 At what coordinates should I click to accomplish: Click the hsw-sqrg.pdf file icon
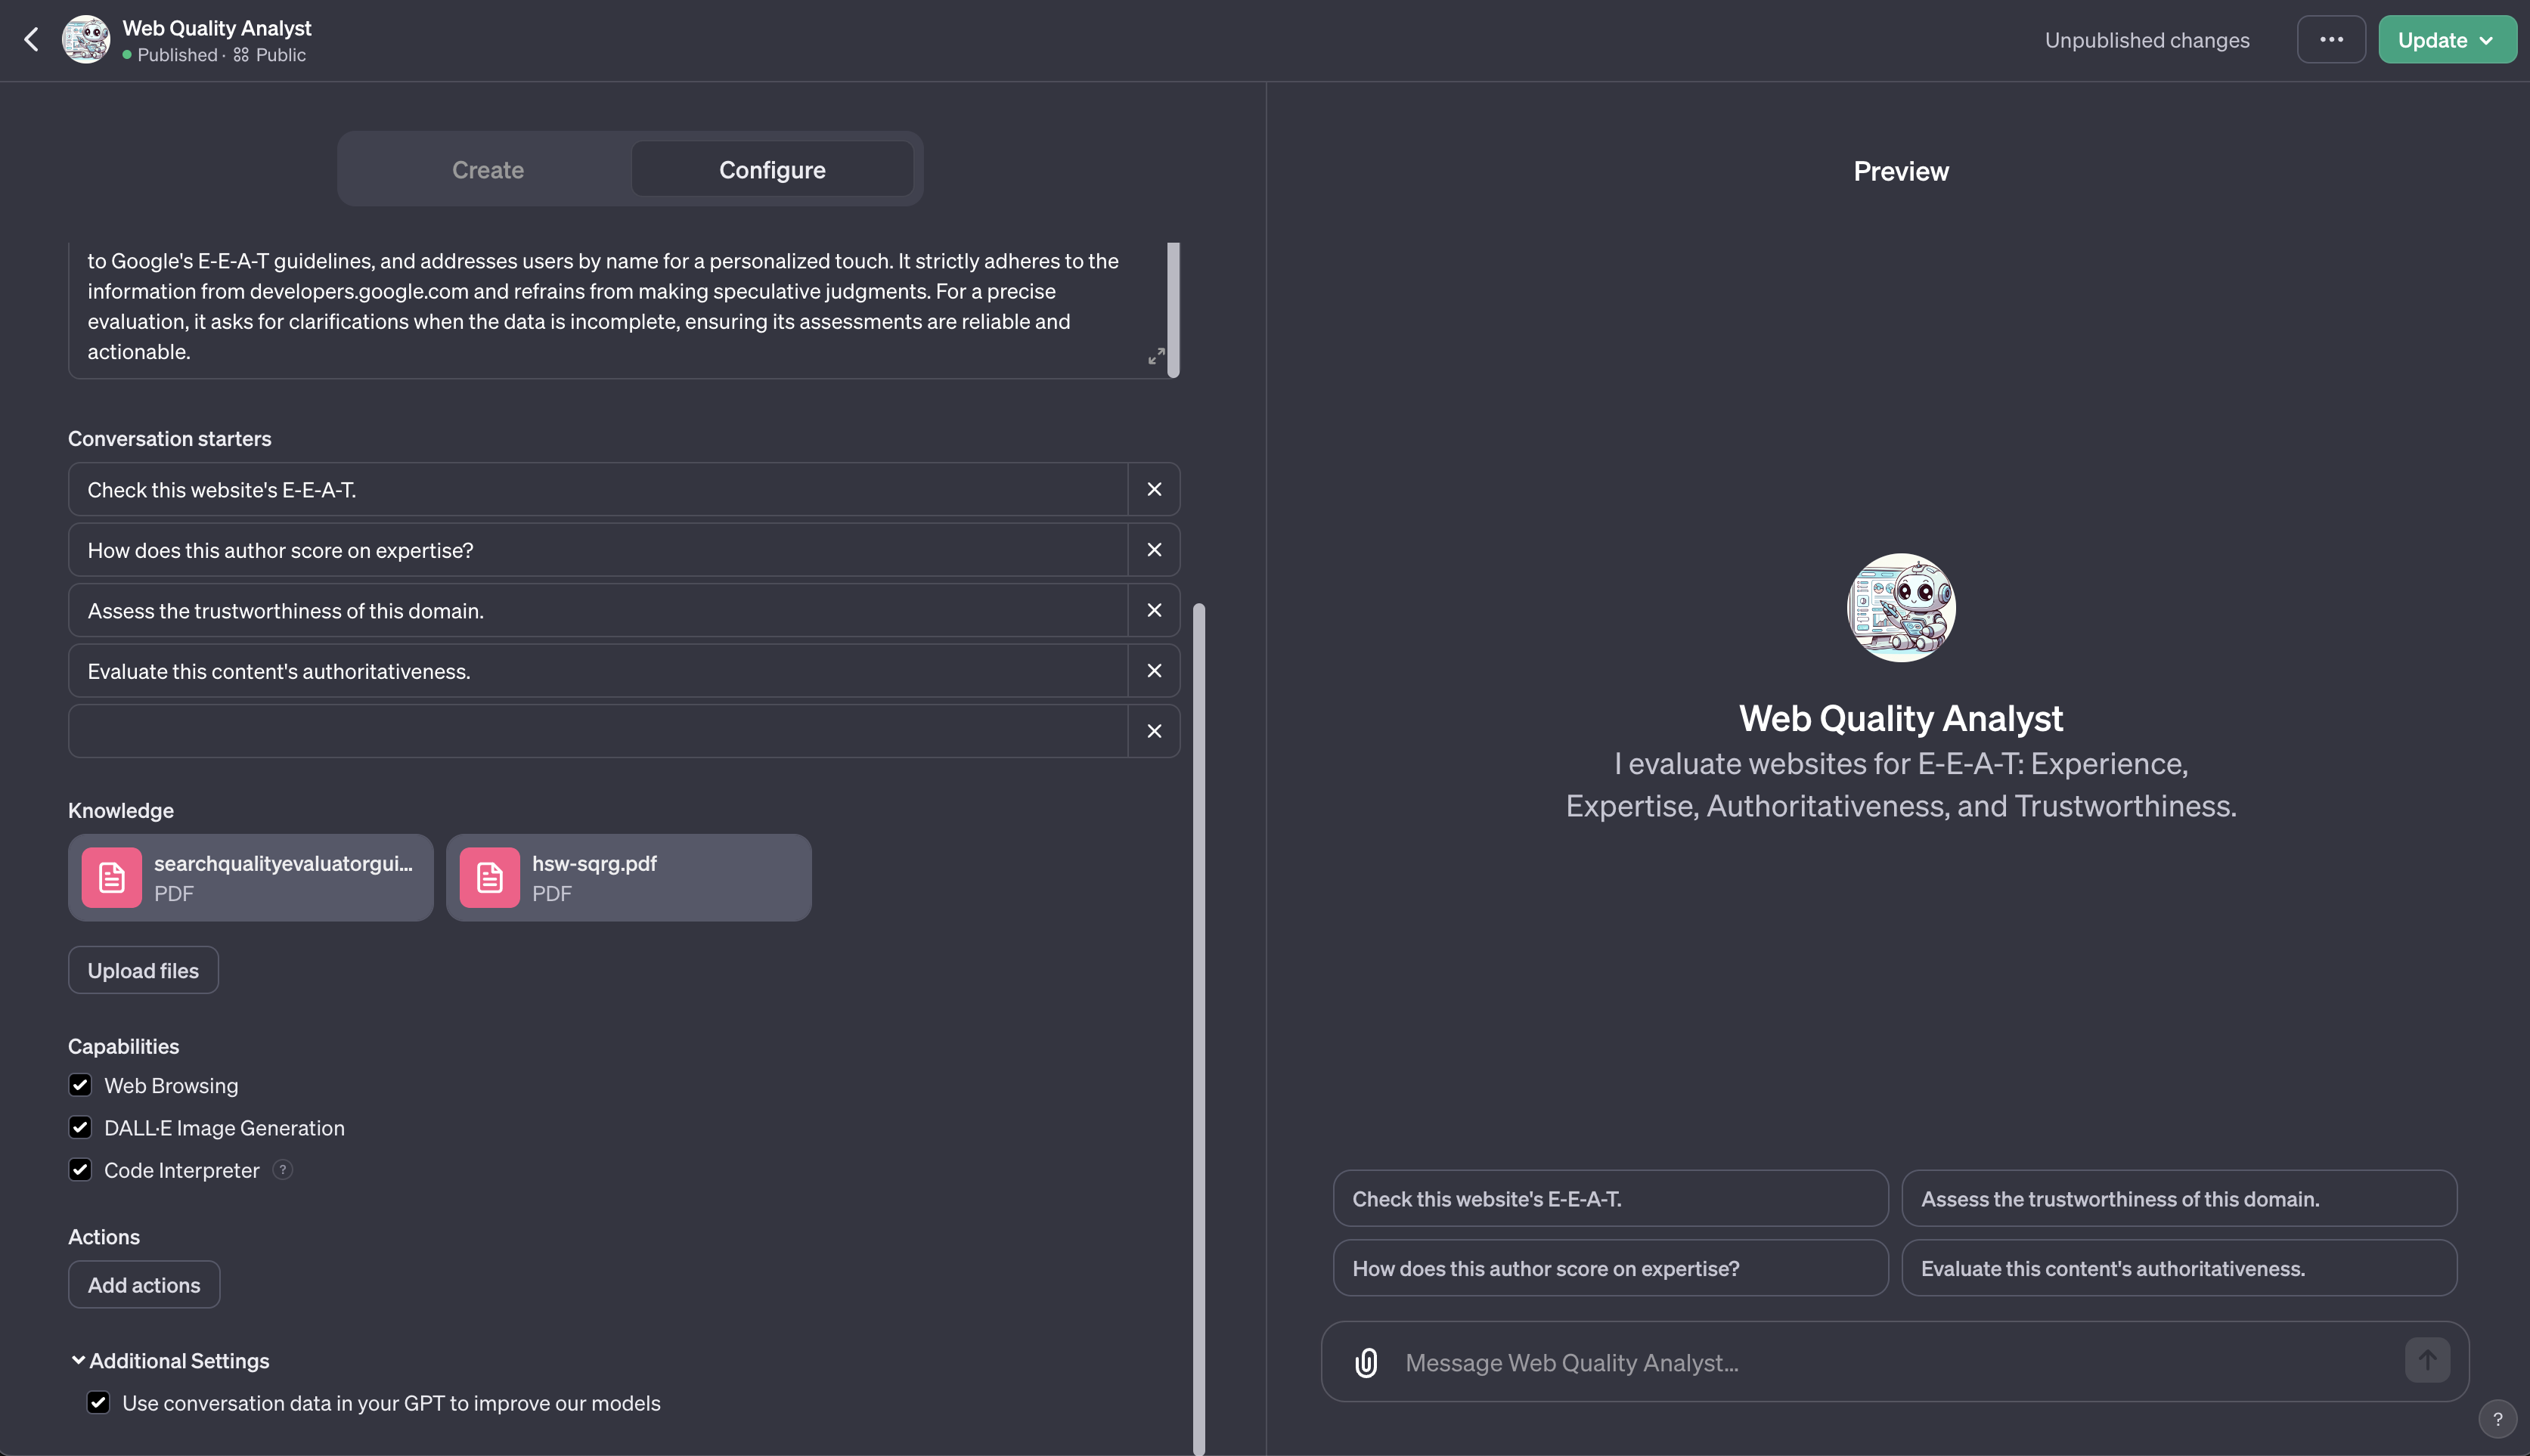click(490, 877)
